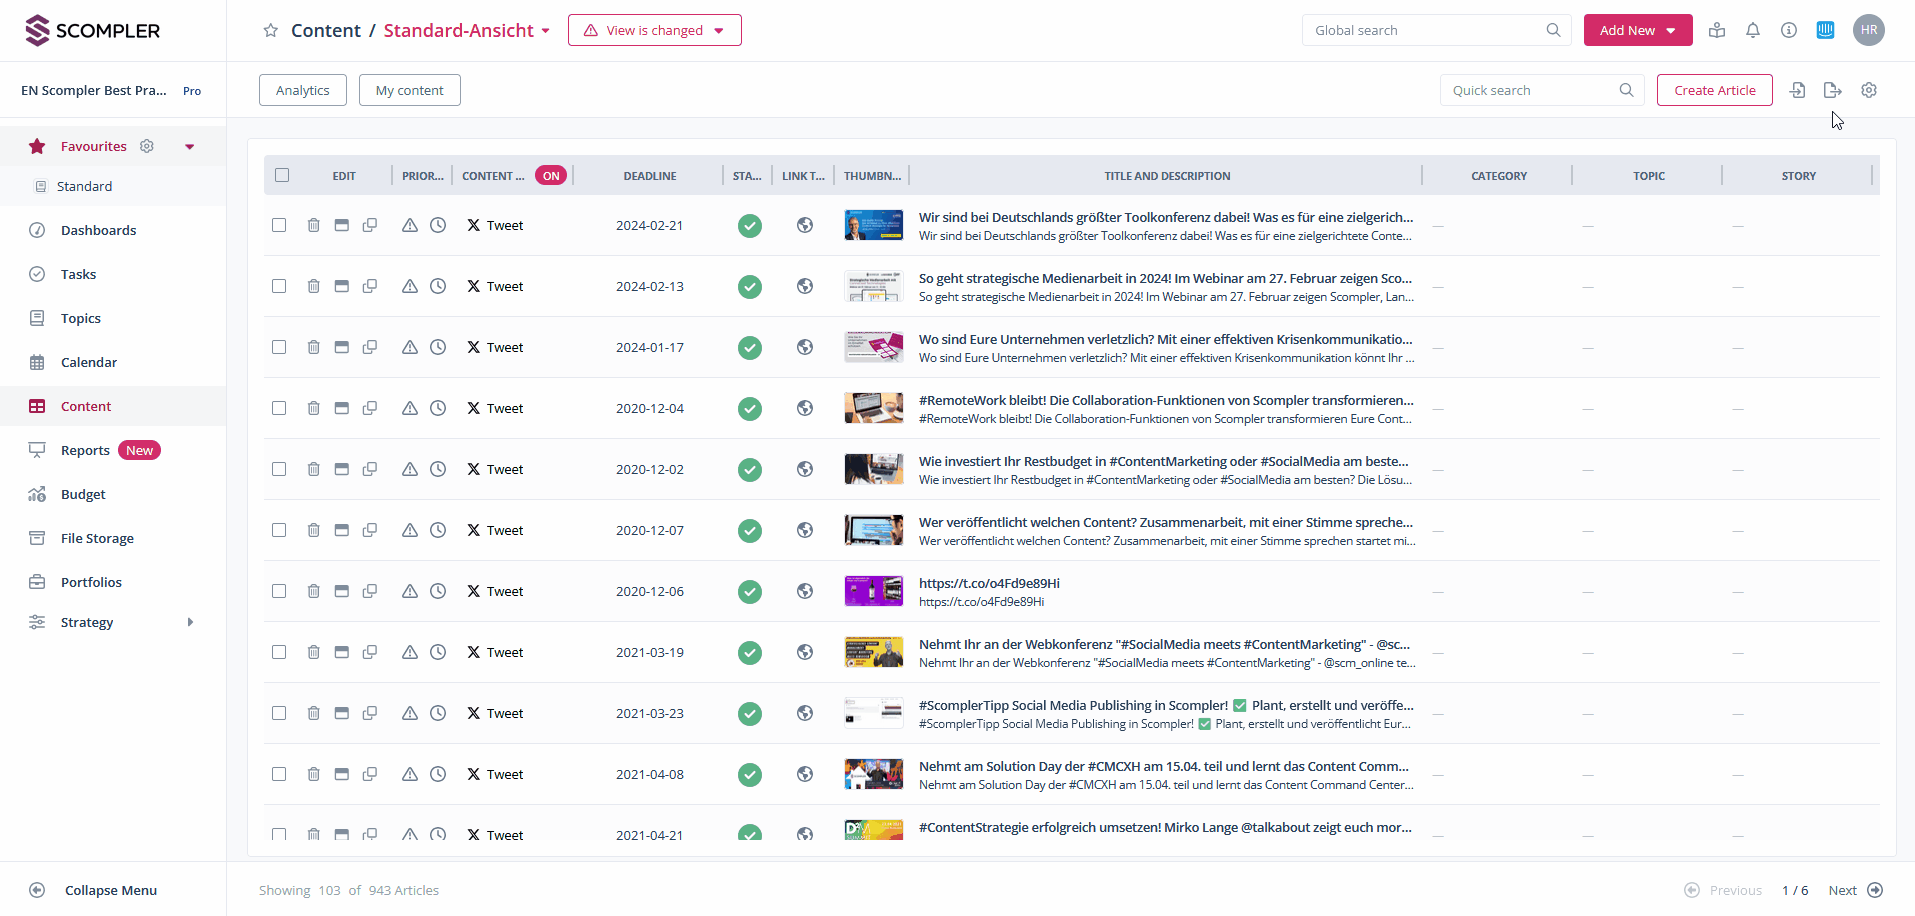Click the clock icon for the 2020-12-04 tweet
1915x916 pixels.
click(x=438, y=408)
